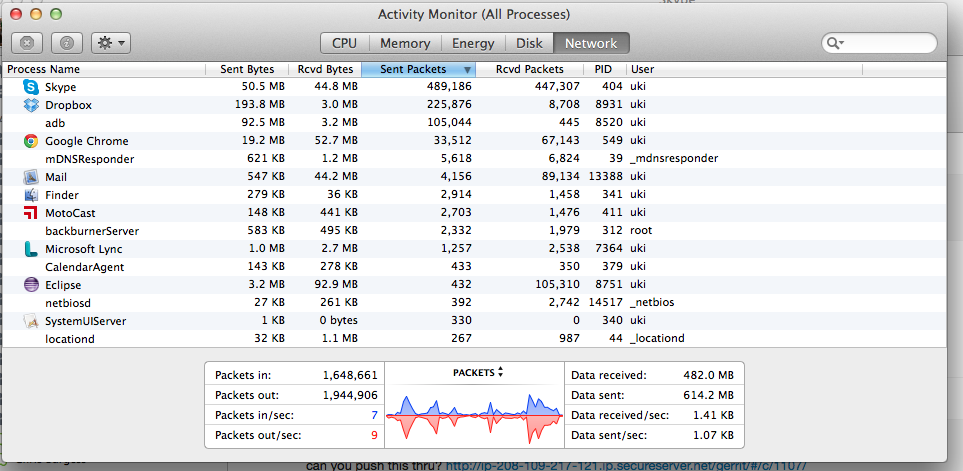The width and height of the screenshot is (963, 471).
Task: Select the netbiosd process name
Action: [x=68, y=303]
